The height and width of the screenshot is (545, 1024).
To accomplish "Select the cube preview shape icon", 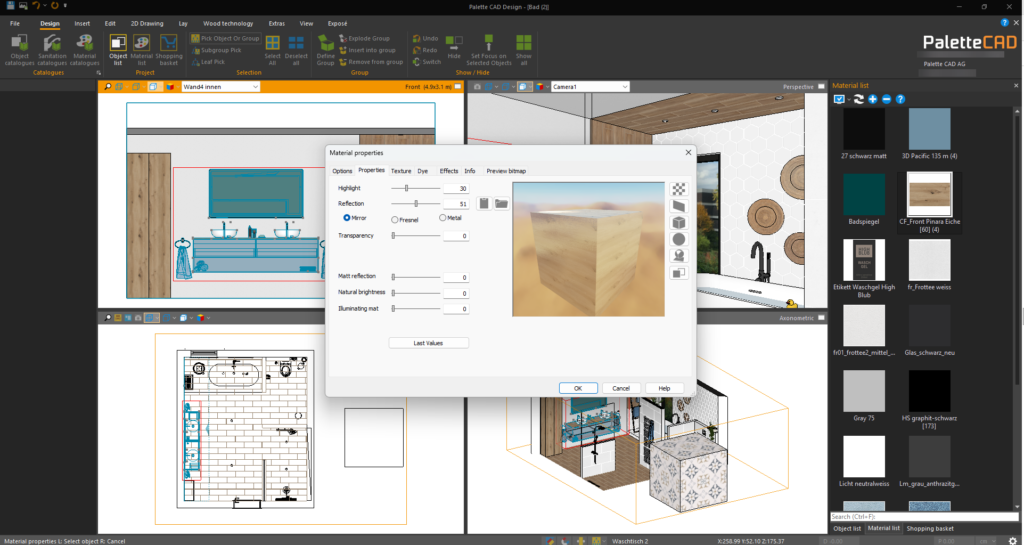I will click(x=678, y=222).
